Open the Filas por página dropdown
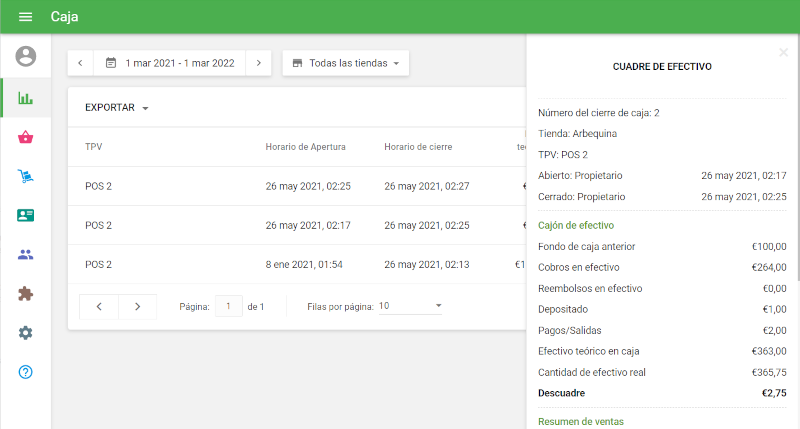800x429 pixels. pos(410,306)
